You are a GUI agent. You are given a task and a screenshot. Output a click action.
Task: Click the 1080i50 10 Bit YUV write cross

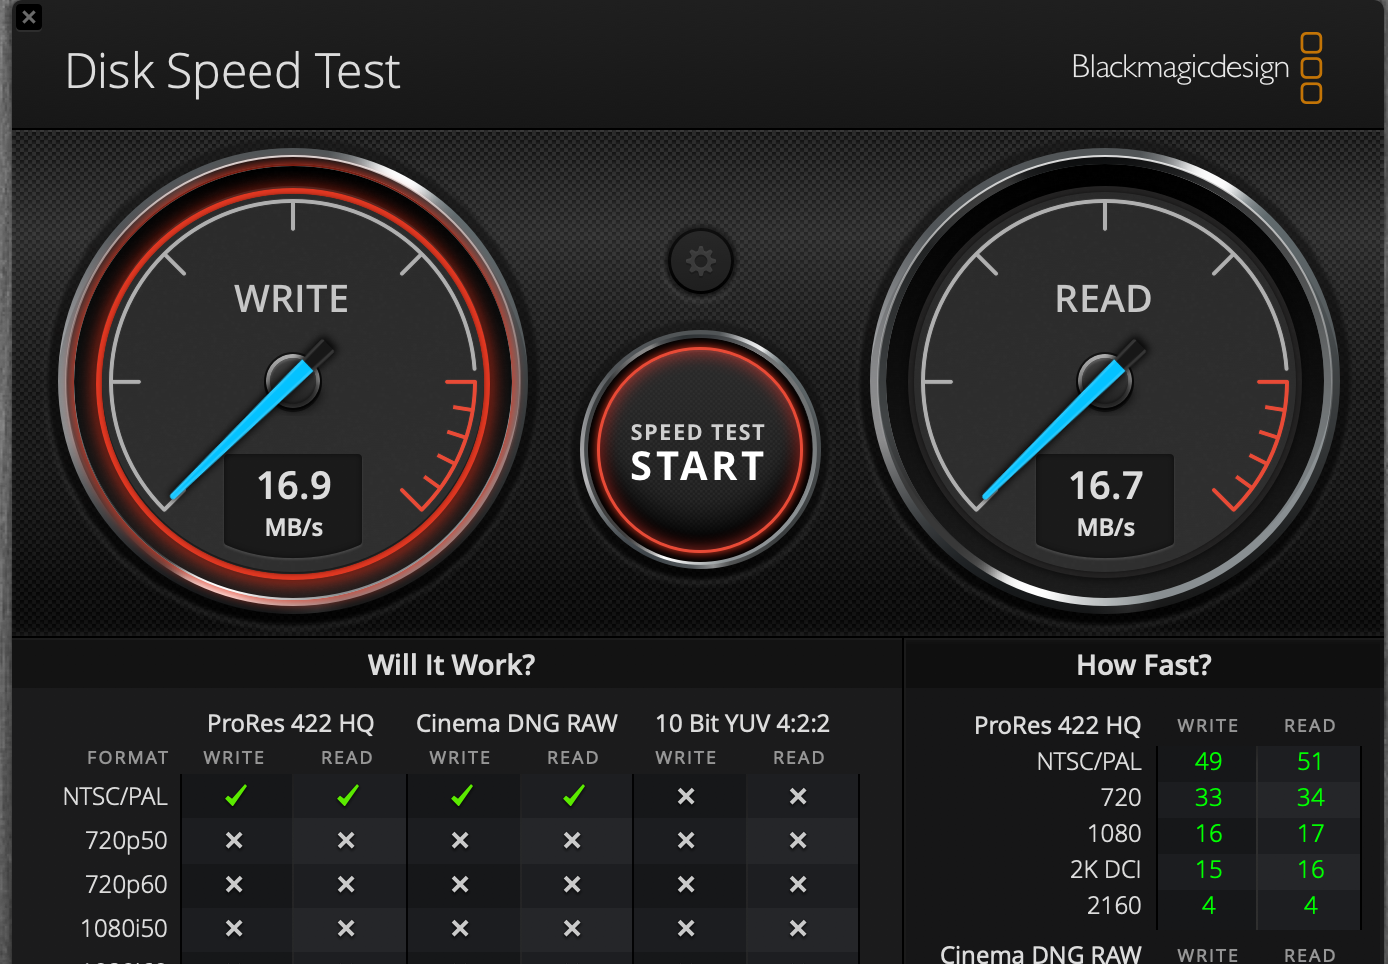tap(686, 929)
